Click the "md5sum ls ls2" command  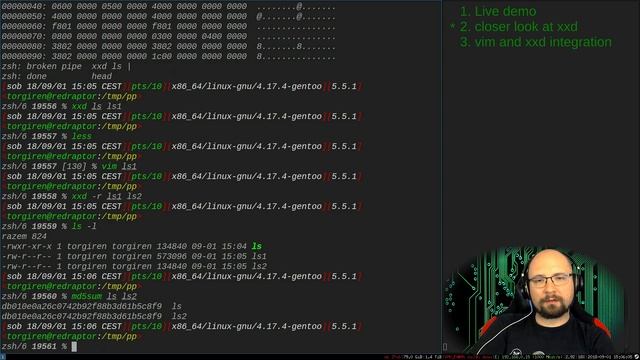pyautogui.click(x=104, y=296)
